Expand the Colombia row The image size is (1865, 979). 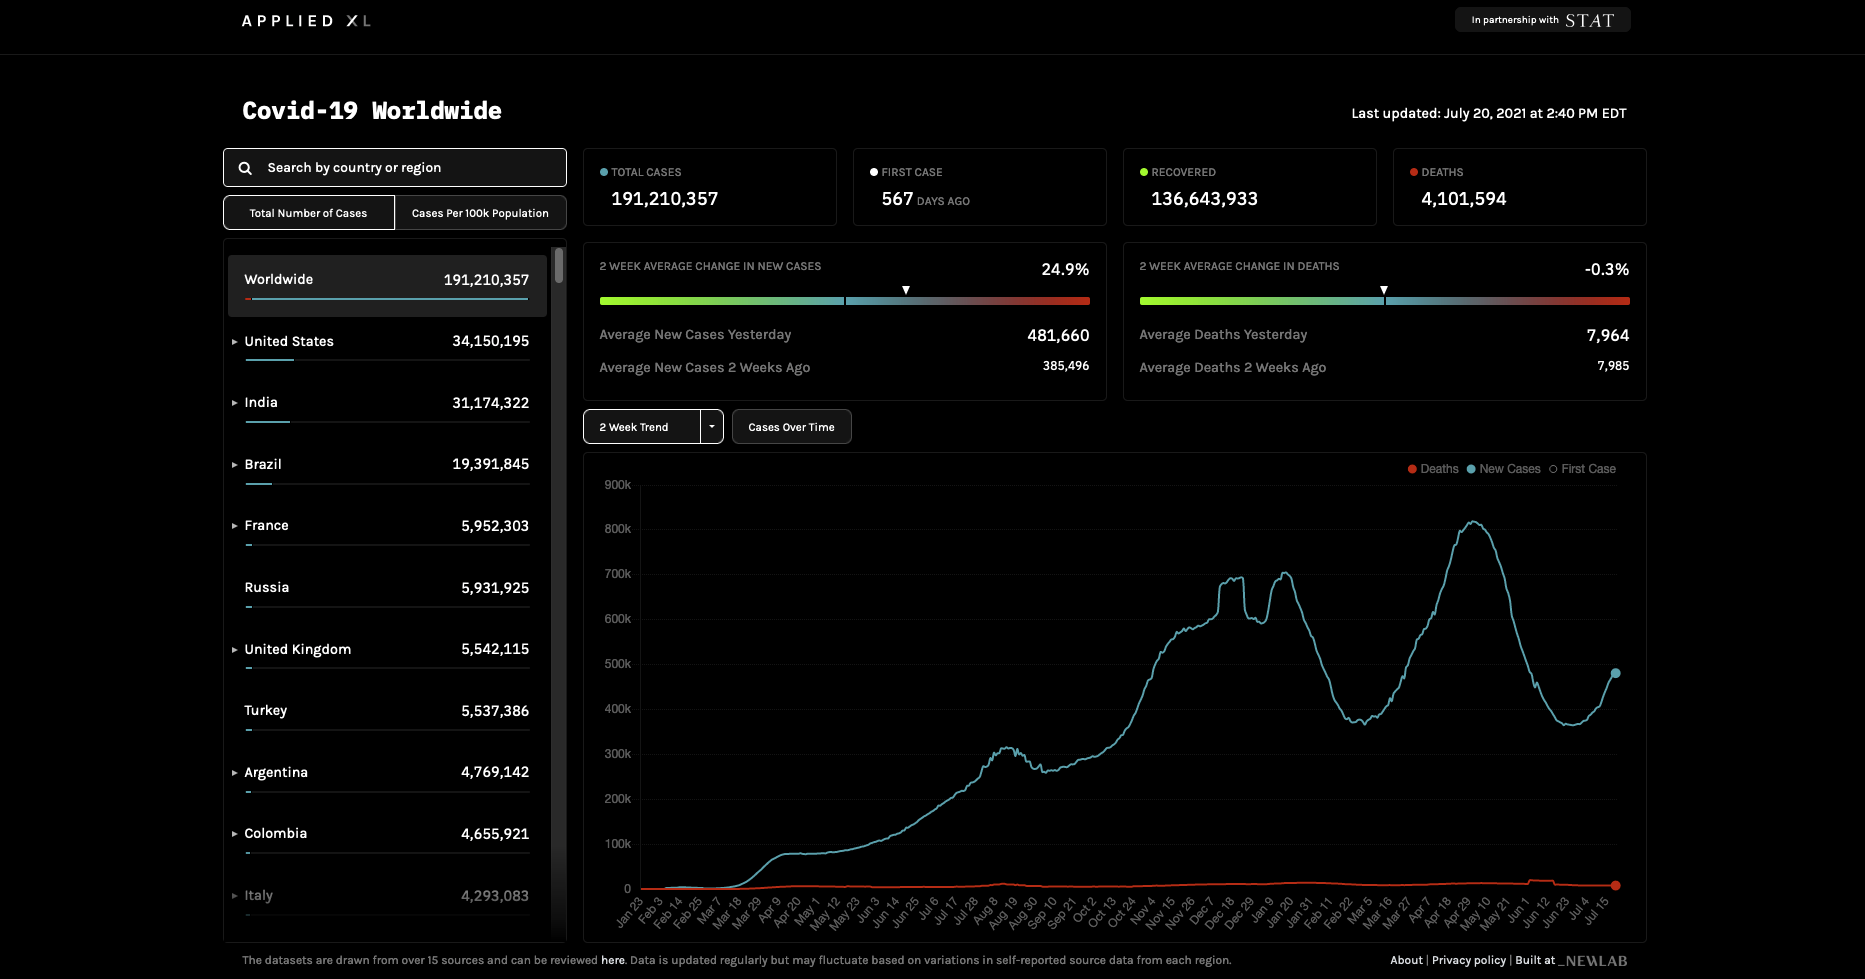tap(235, 834)
